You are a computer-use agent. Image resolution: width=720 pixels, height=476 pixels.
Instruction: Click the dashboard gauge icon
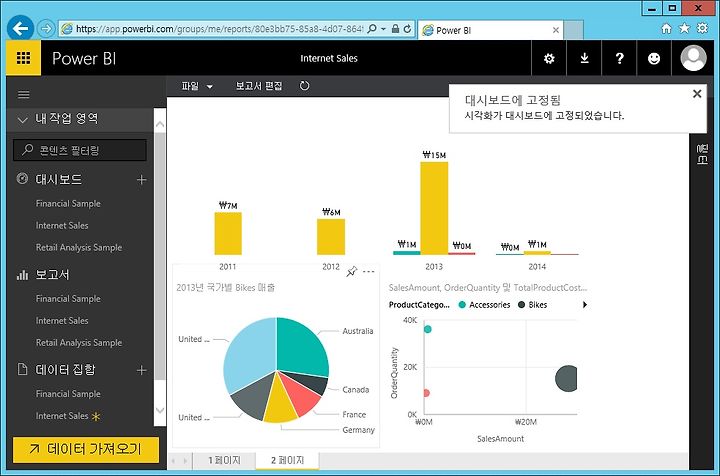[22, 179]
